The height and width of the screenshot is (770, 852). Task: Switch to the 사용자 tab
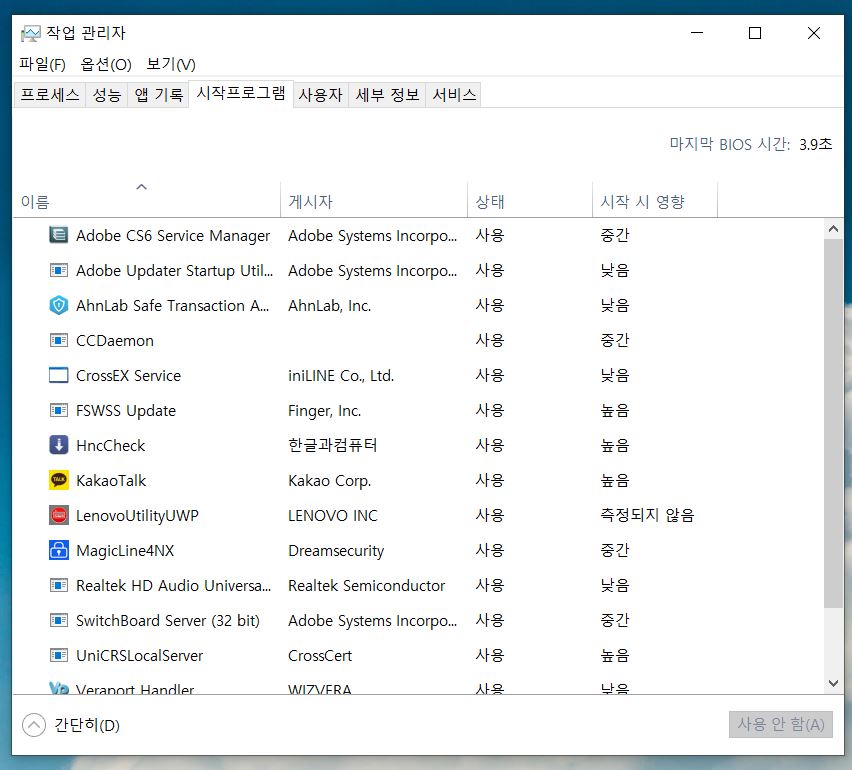tap(321, 95)
